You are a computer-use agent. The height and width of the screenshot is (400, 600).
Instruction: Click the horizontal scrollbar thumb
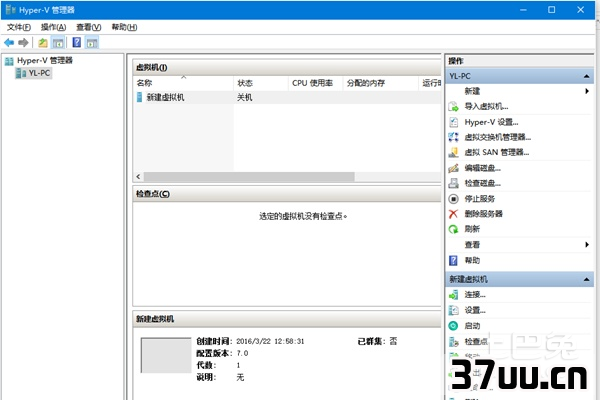tap(249, 176)
